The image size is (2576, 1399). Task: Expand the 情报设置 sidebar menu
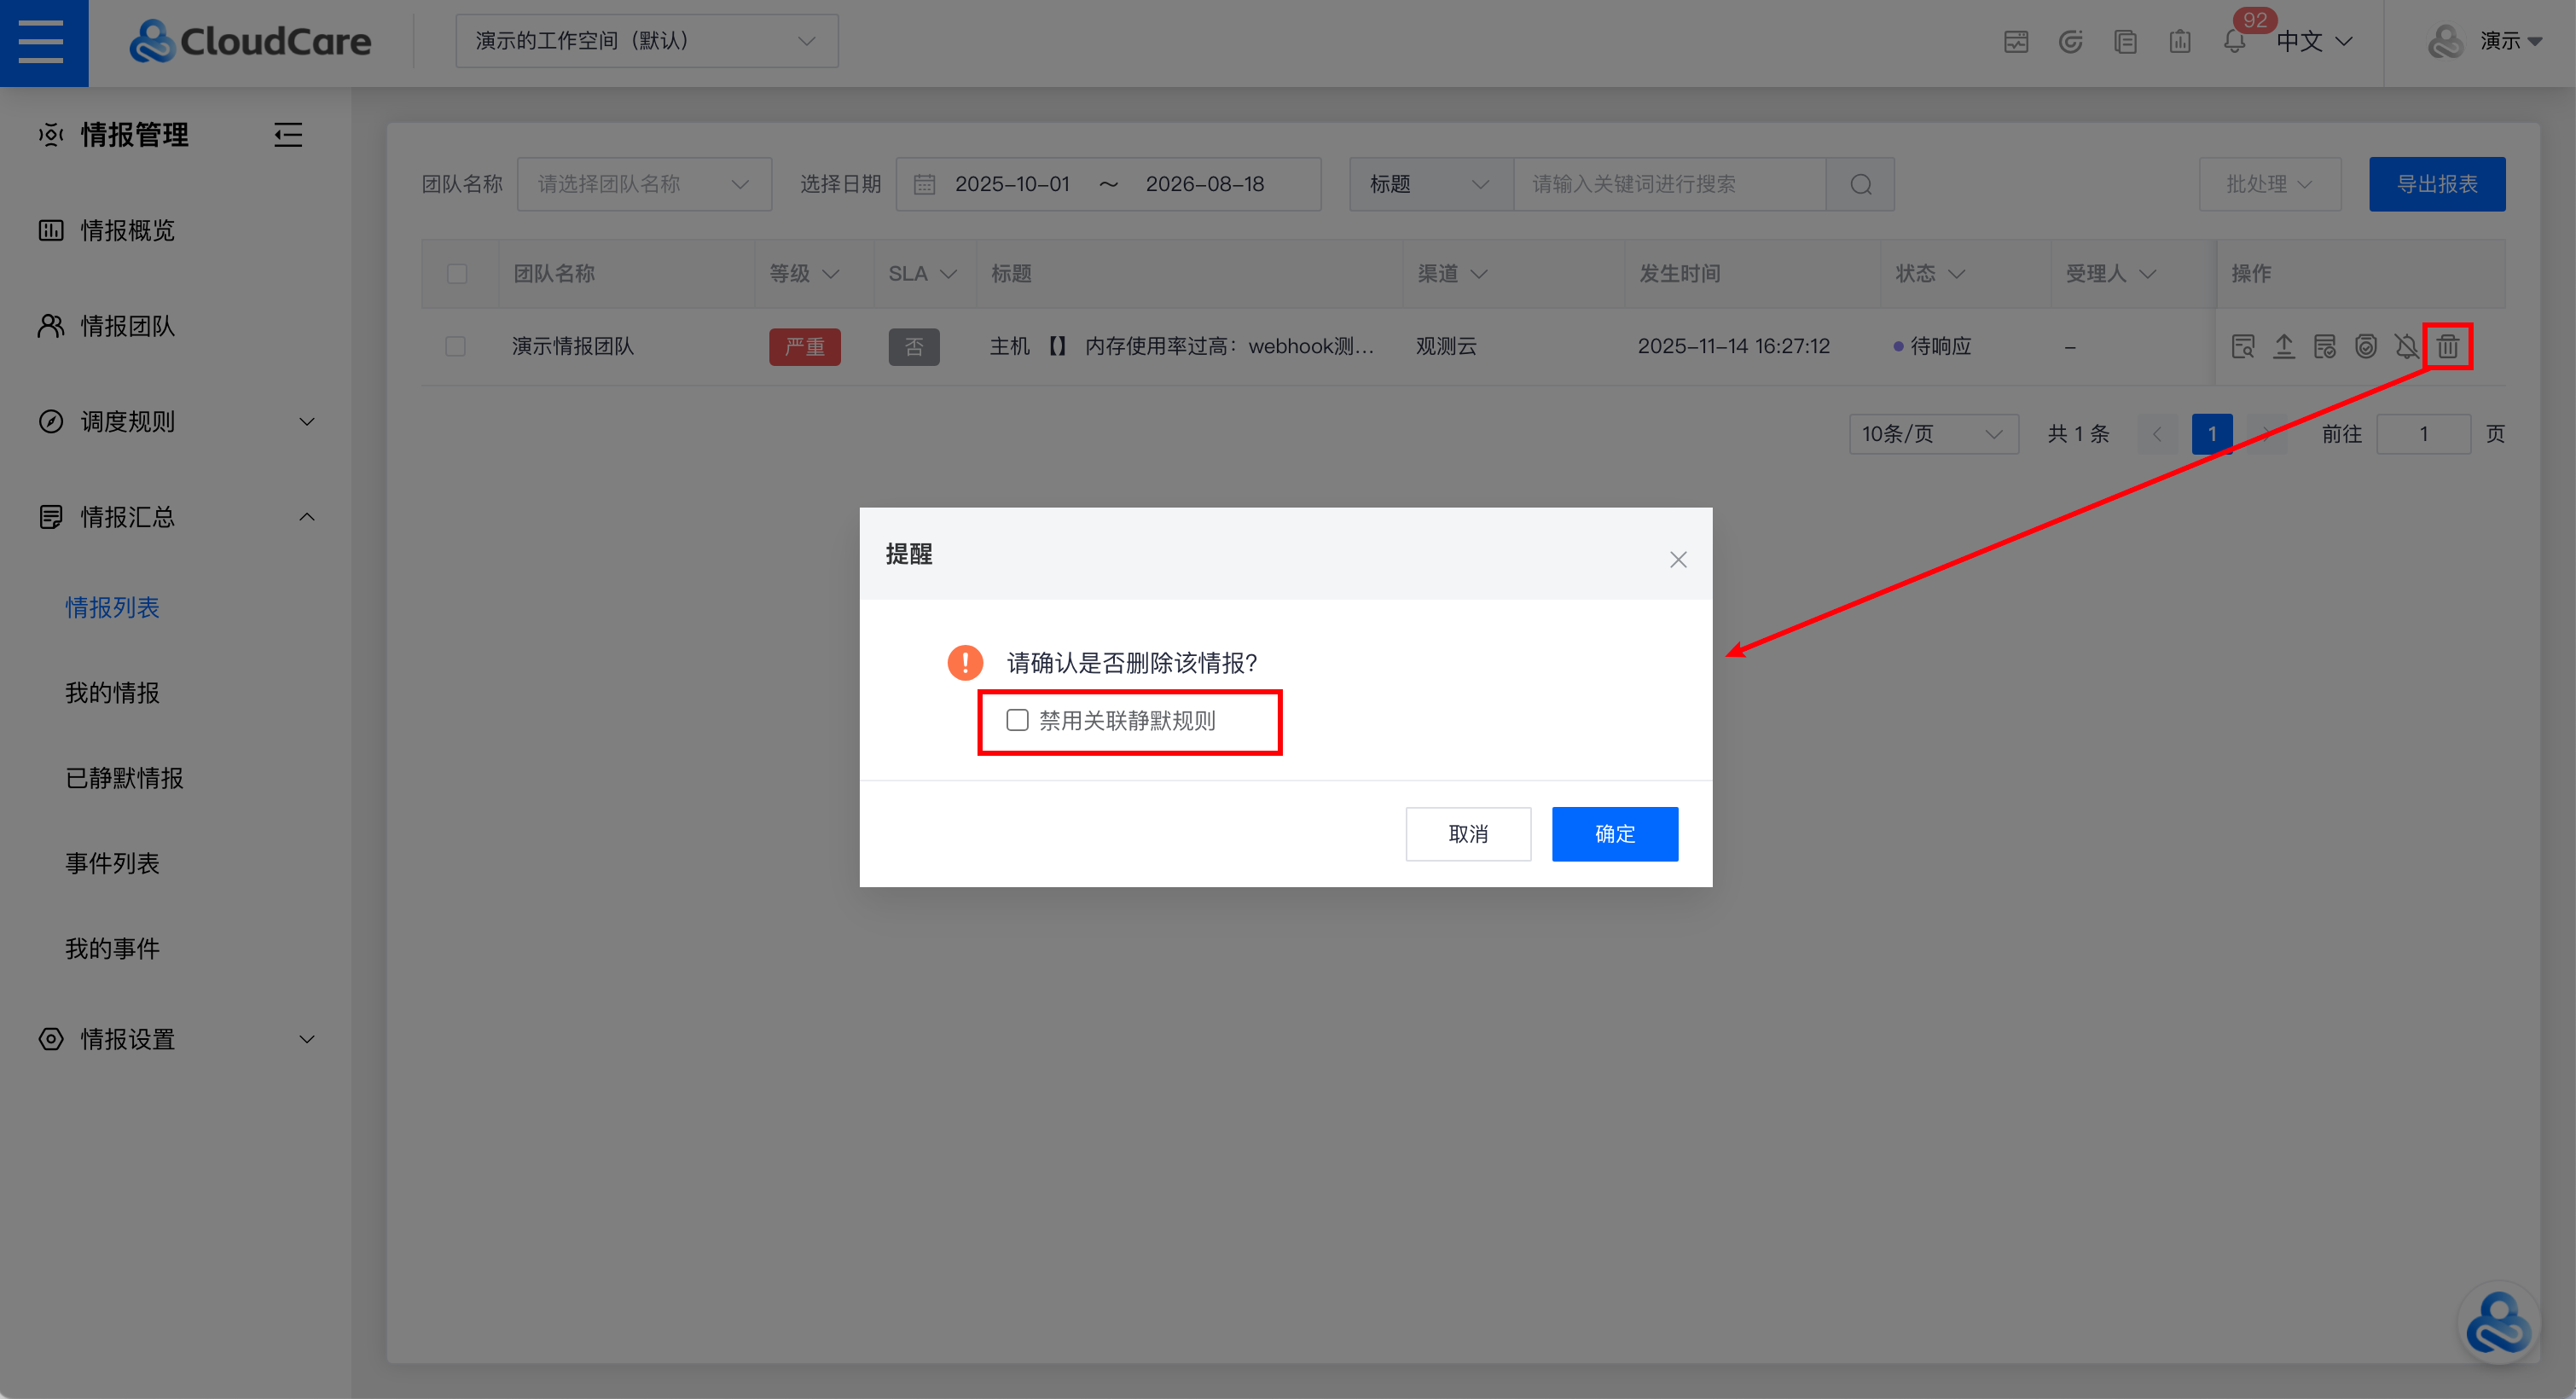point(175,1040)
